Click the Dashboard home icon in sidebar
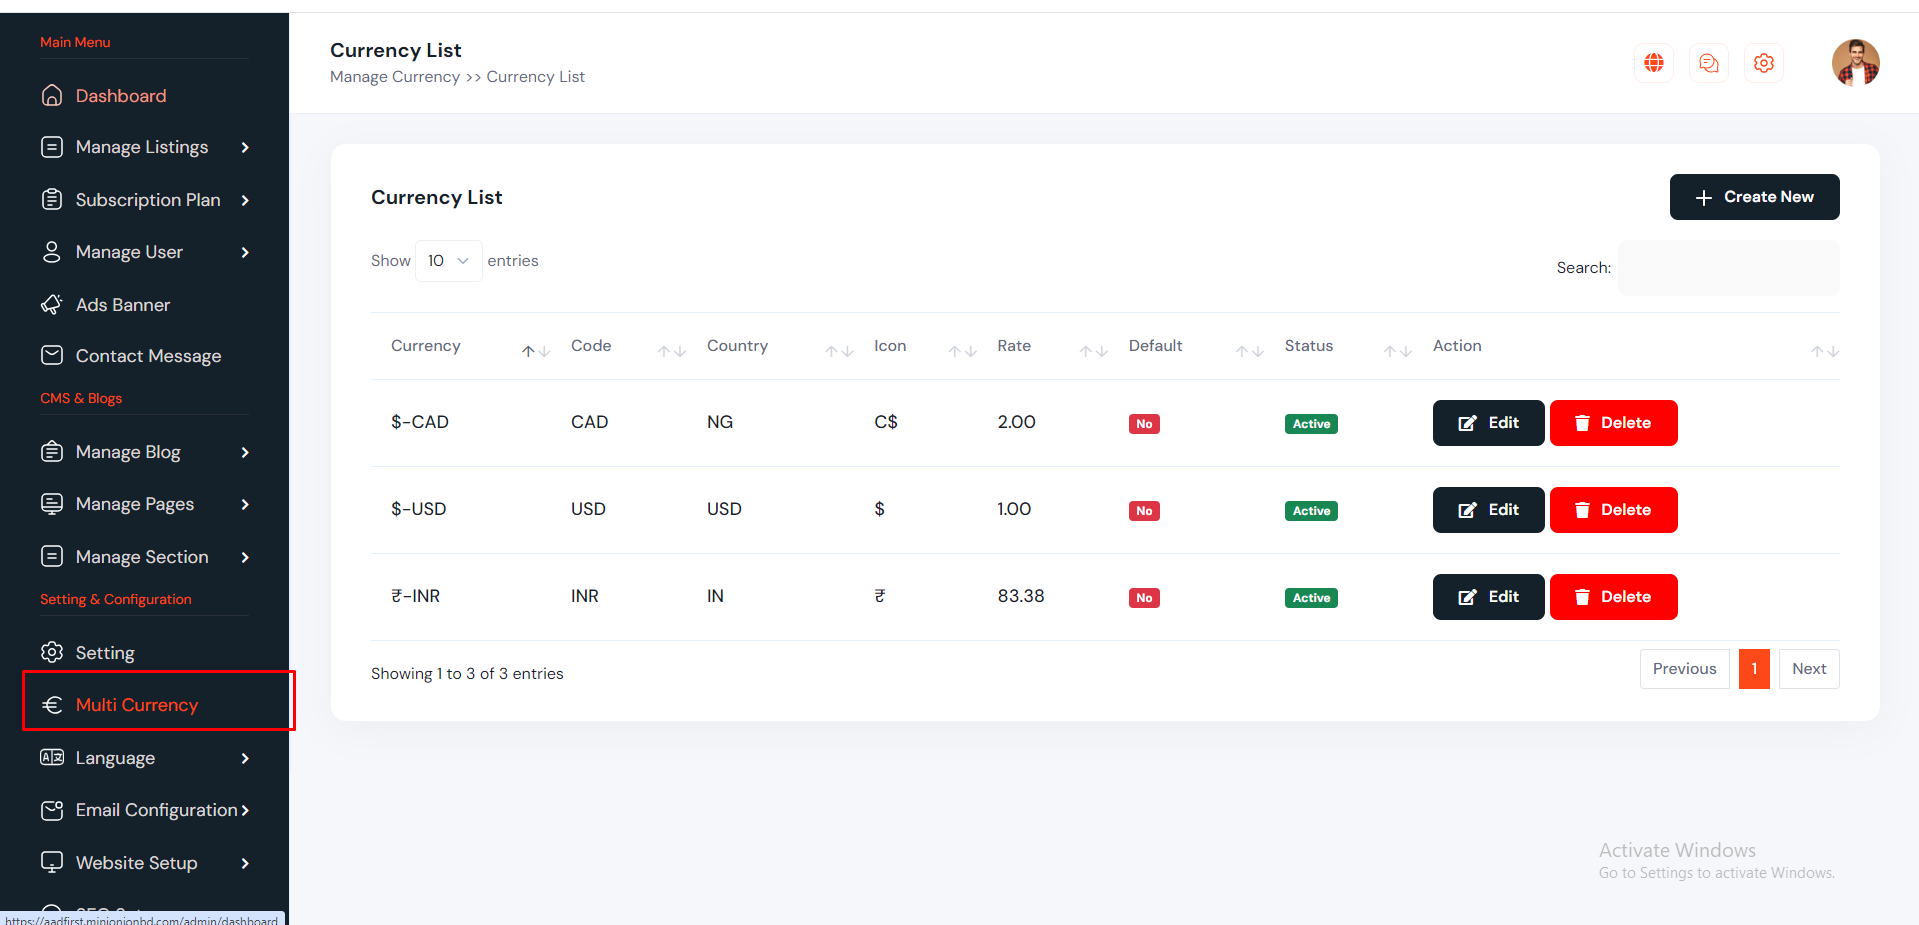Screen dimensions: 1919x925 pos(52,96)
